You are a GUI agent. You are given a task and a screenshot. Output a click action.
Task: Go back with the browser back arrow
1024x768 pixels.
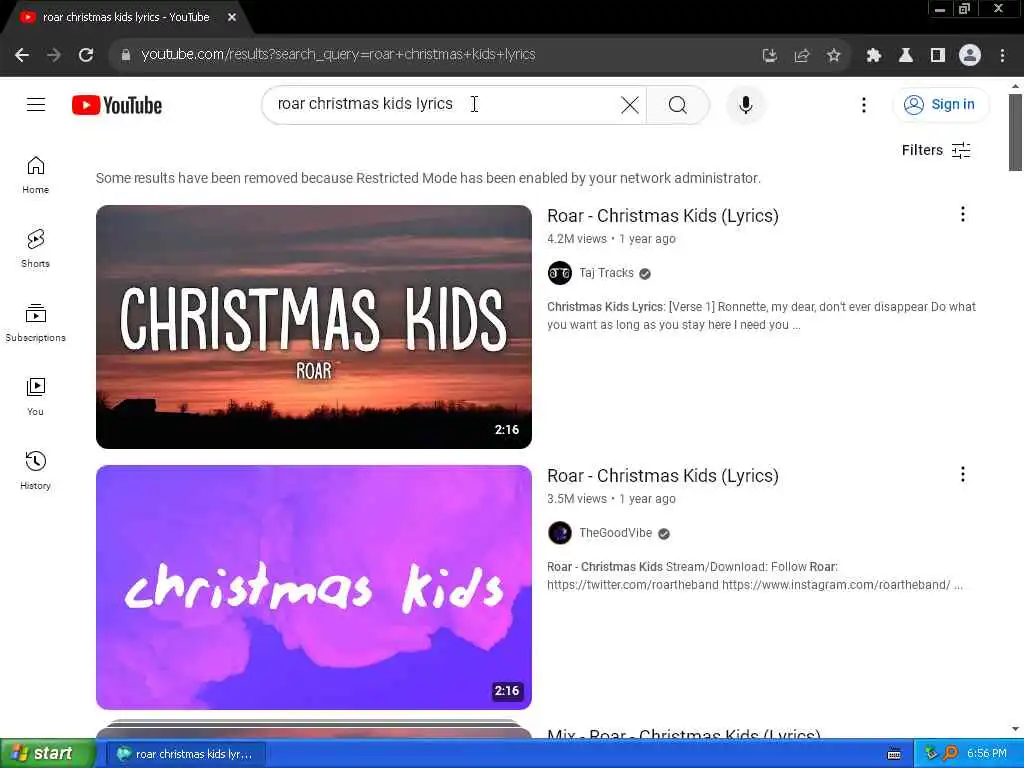[22, 55]
